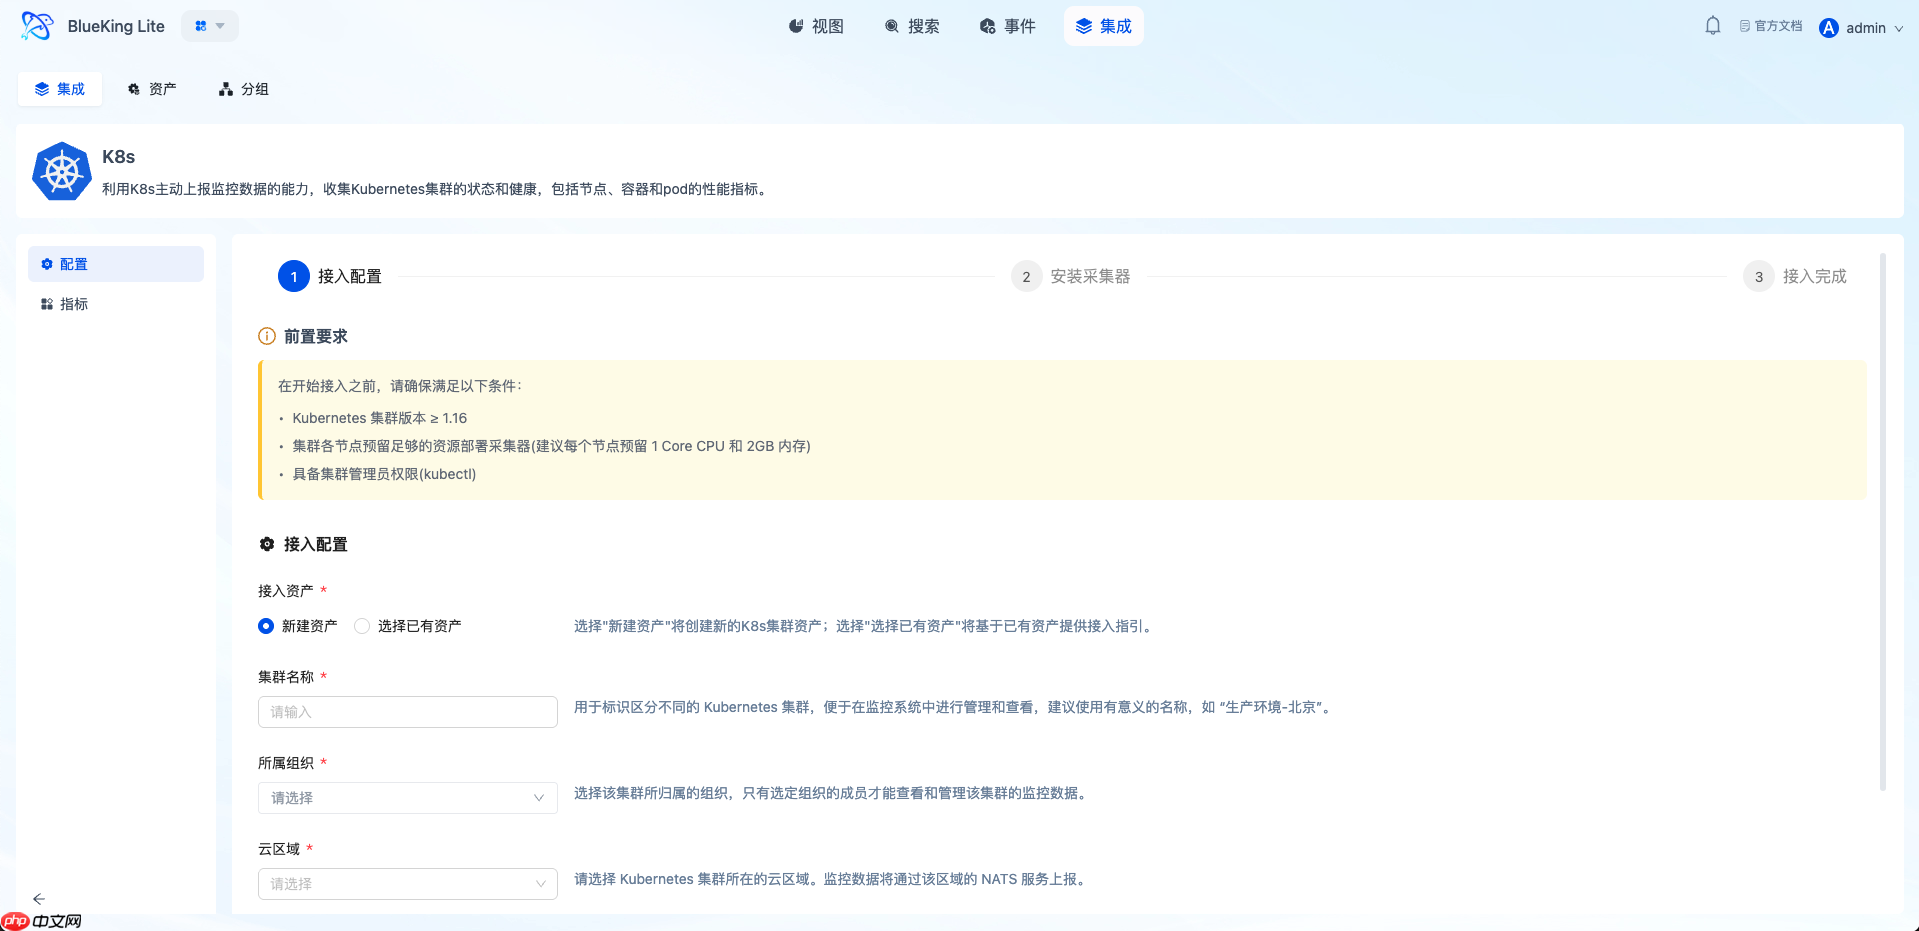Screen dimensions: 1919x931
Task: Switch to the 分组 tab
Action: click(242, 89)
